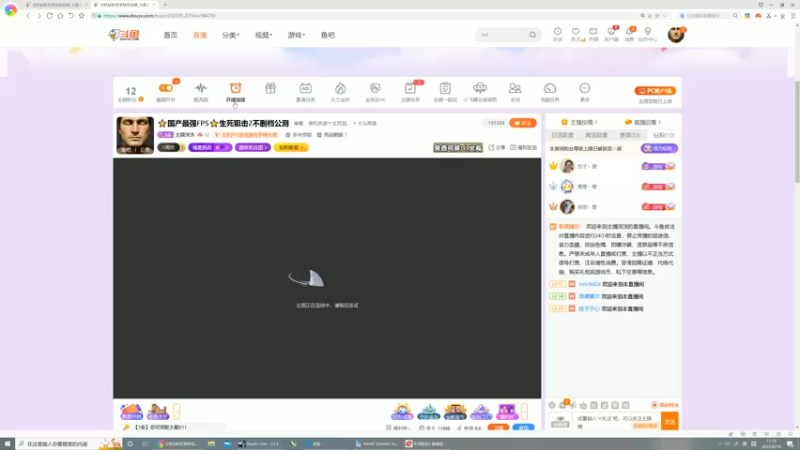Switch to the 周活跃度 tab
This screenshot has height=450, width=800.
(596, 135)
